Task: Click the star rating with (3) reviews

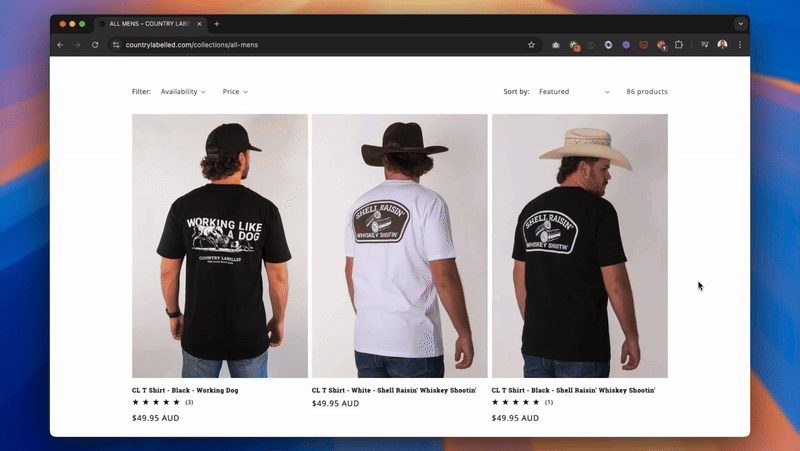Action: click(x=162, y=403)
